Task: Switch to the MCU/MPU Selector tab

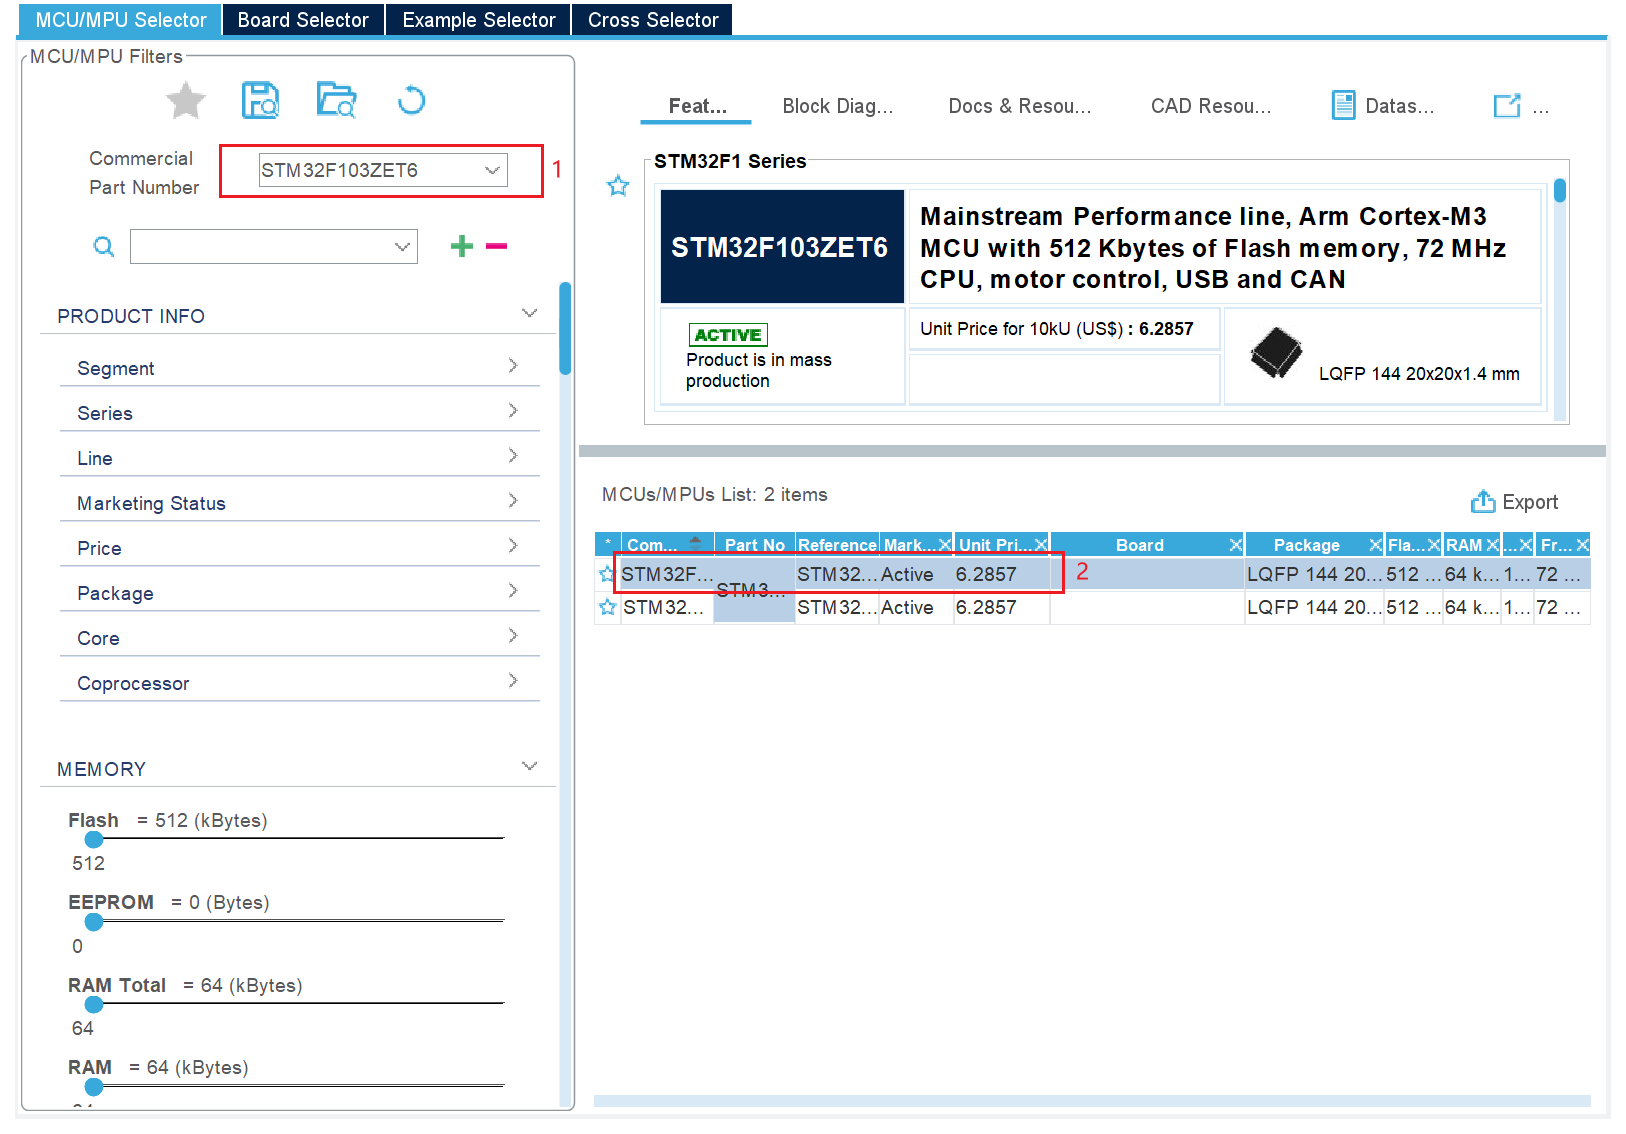Action: tap(120, 20)
